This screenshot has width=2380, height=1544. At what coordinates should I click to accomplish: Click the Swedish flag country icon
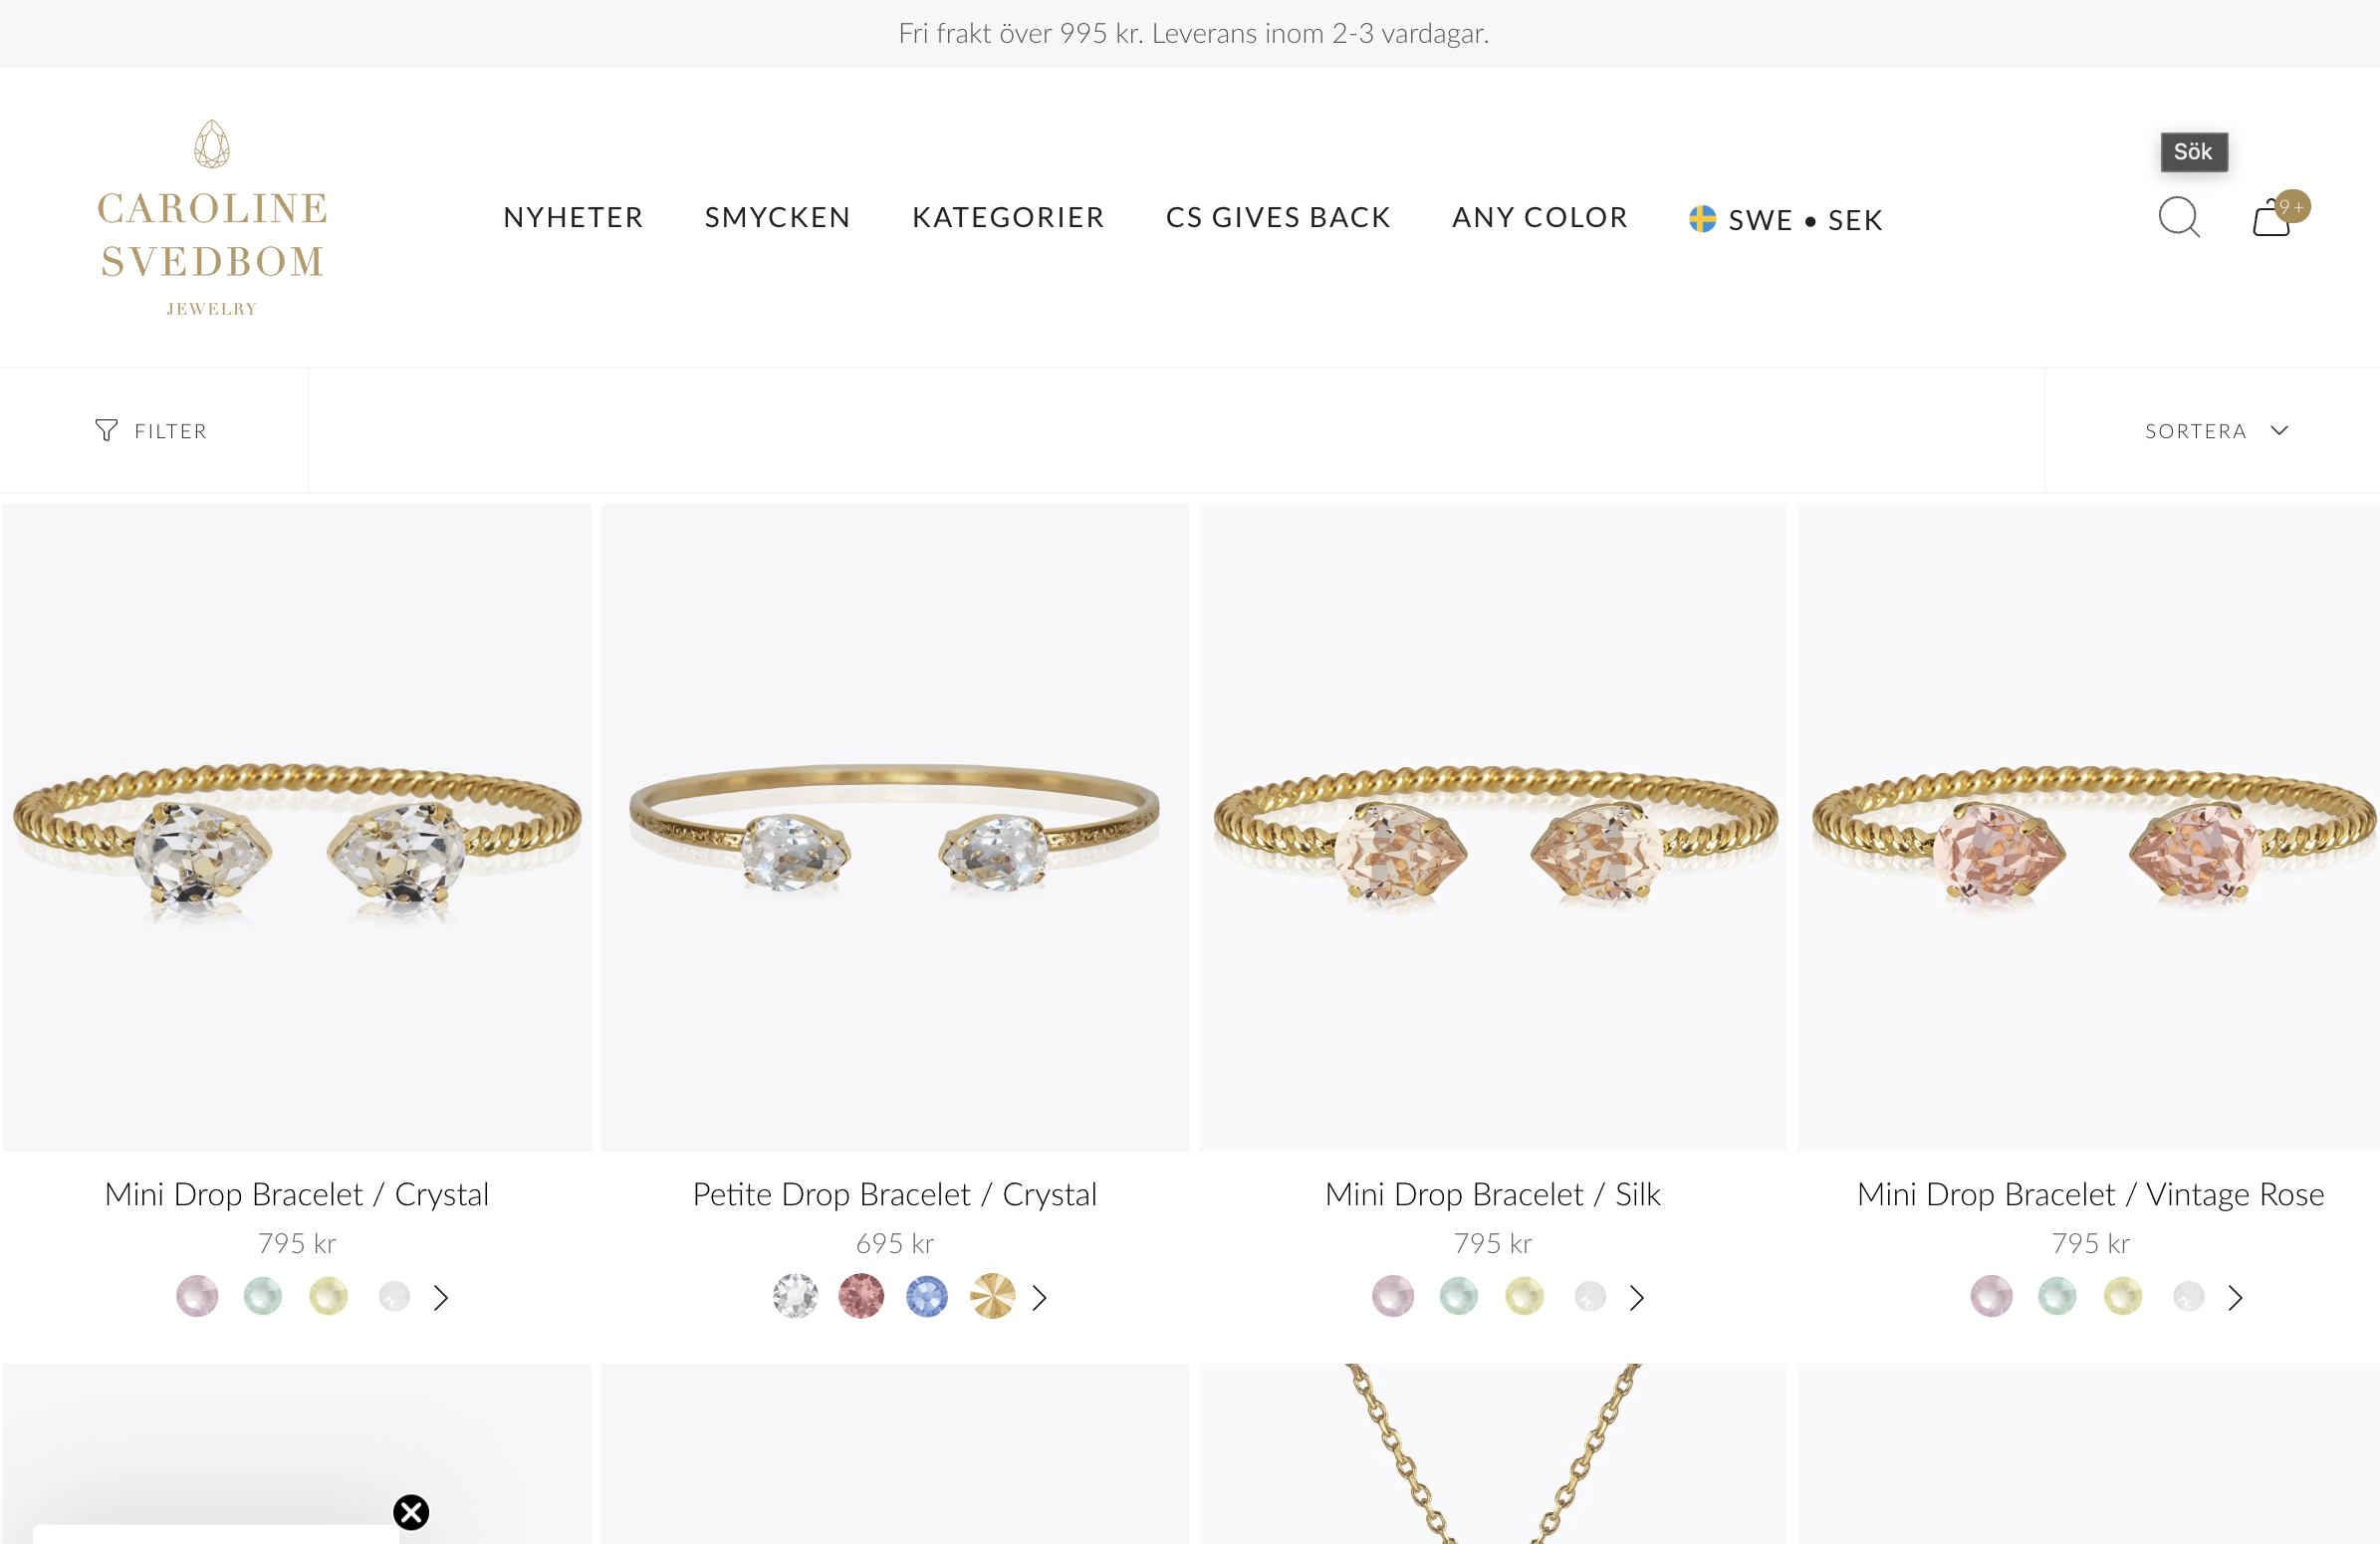point(1702,218)
